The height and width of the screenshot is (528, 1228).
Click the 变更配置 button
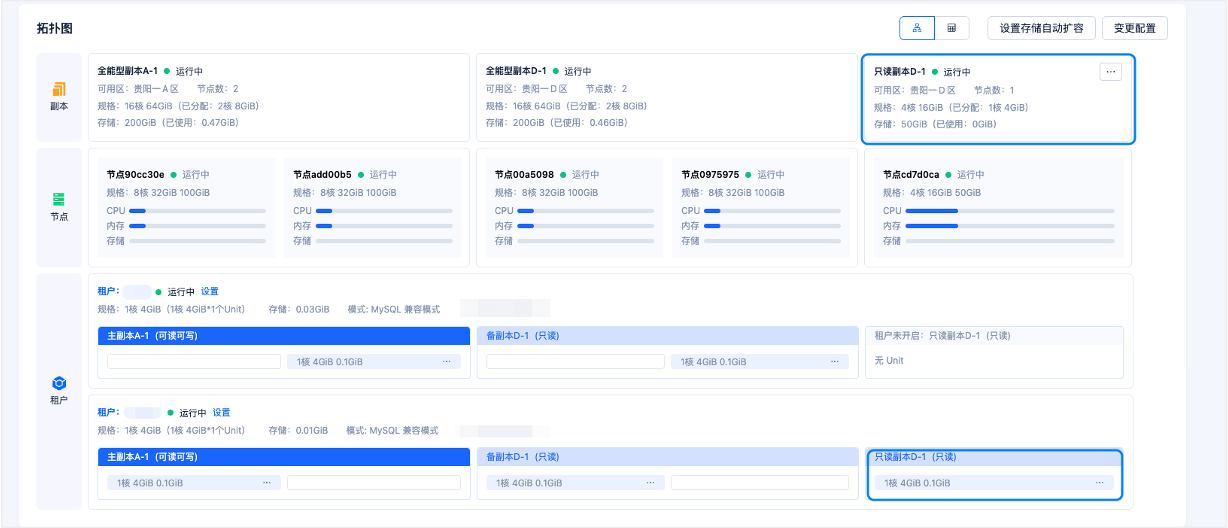pyautogui.click(x=1135, y=28)
